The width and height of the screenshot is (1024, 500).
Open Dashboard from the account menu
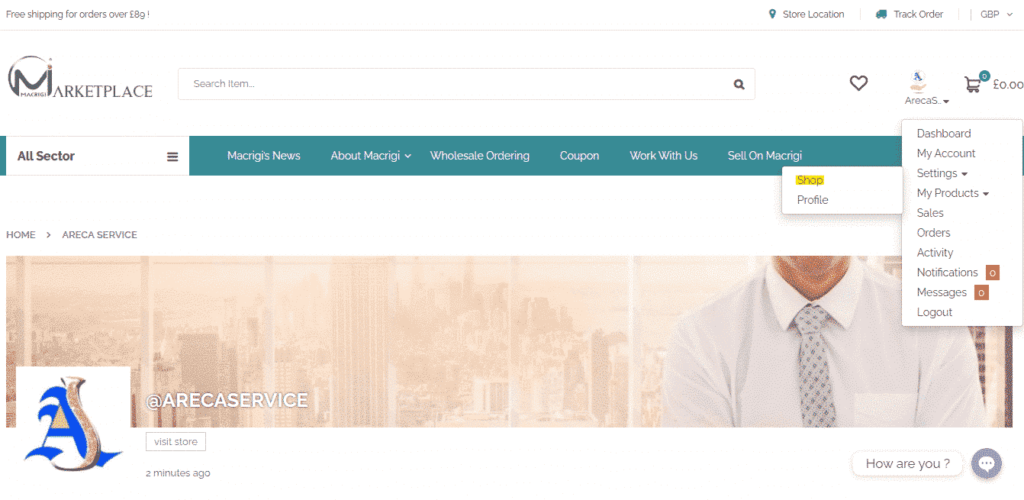944,134
